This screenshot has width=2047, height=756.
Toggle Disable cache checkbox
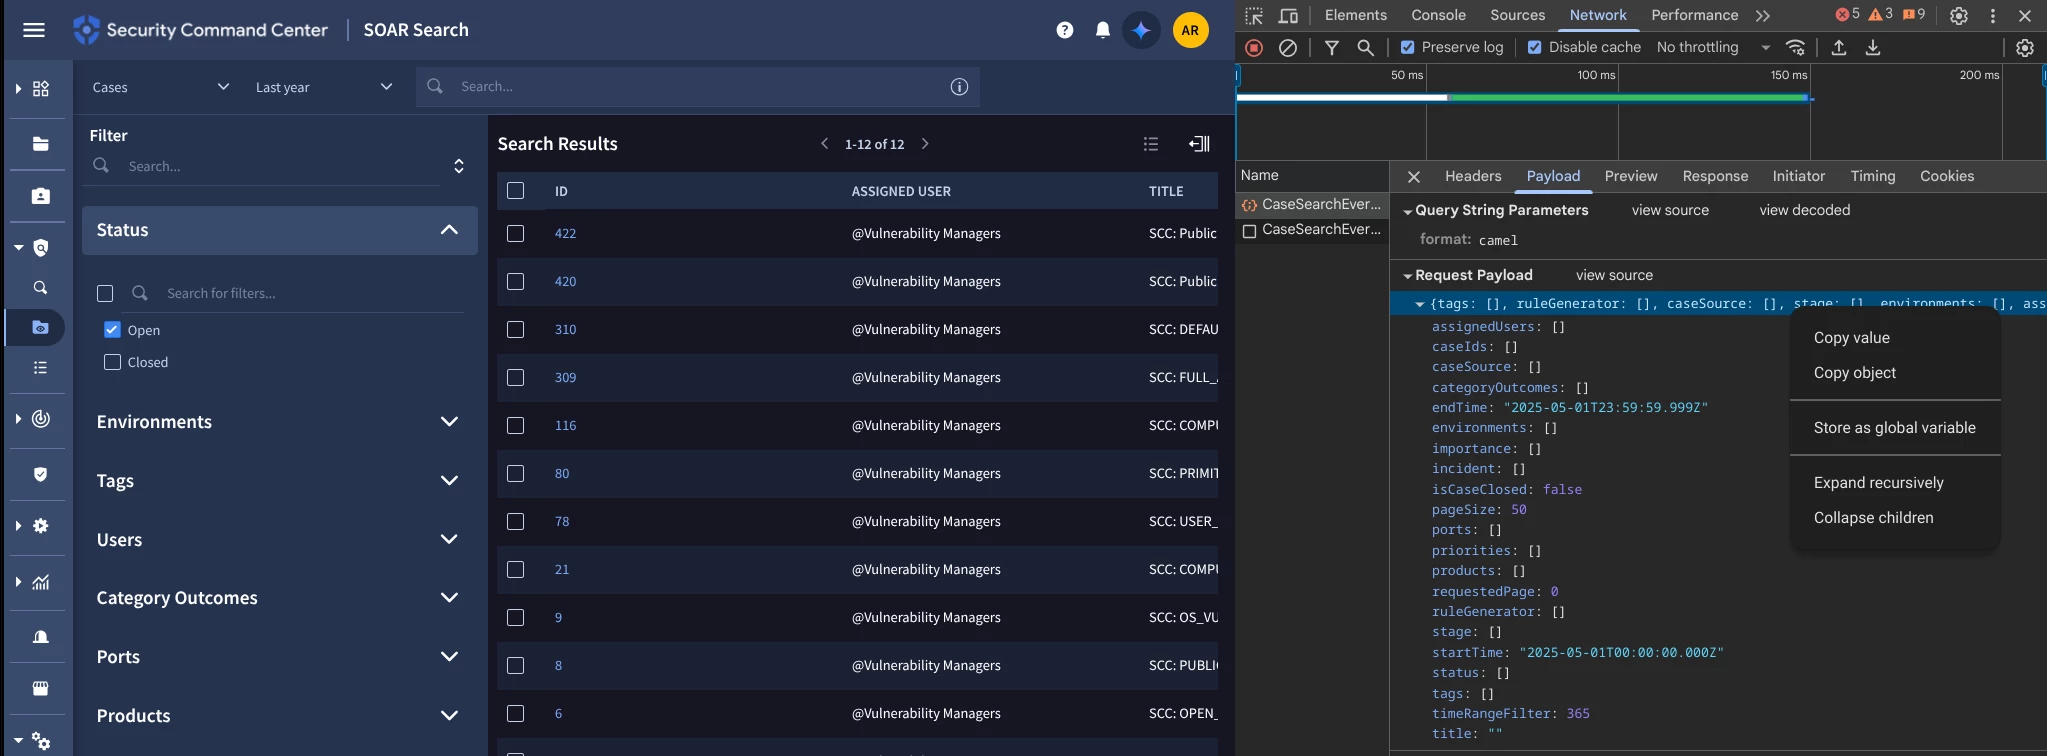1534,47
